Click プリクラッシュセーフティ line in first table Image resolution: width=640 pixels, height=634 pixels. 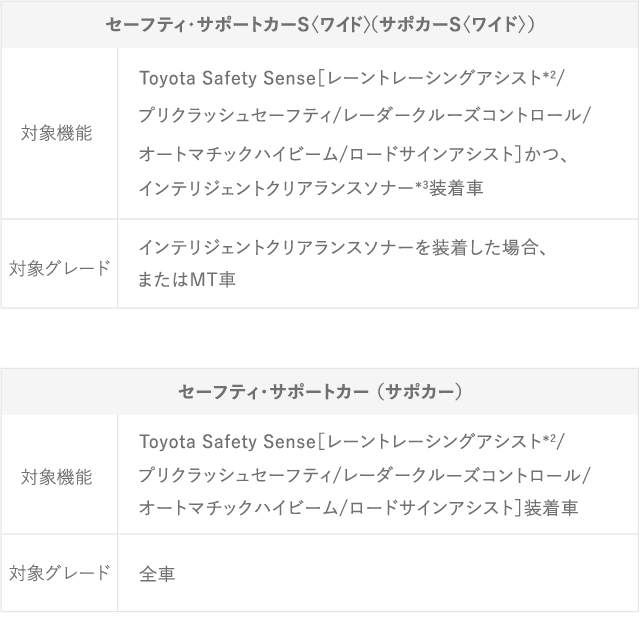click(x=364, y=115)
